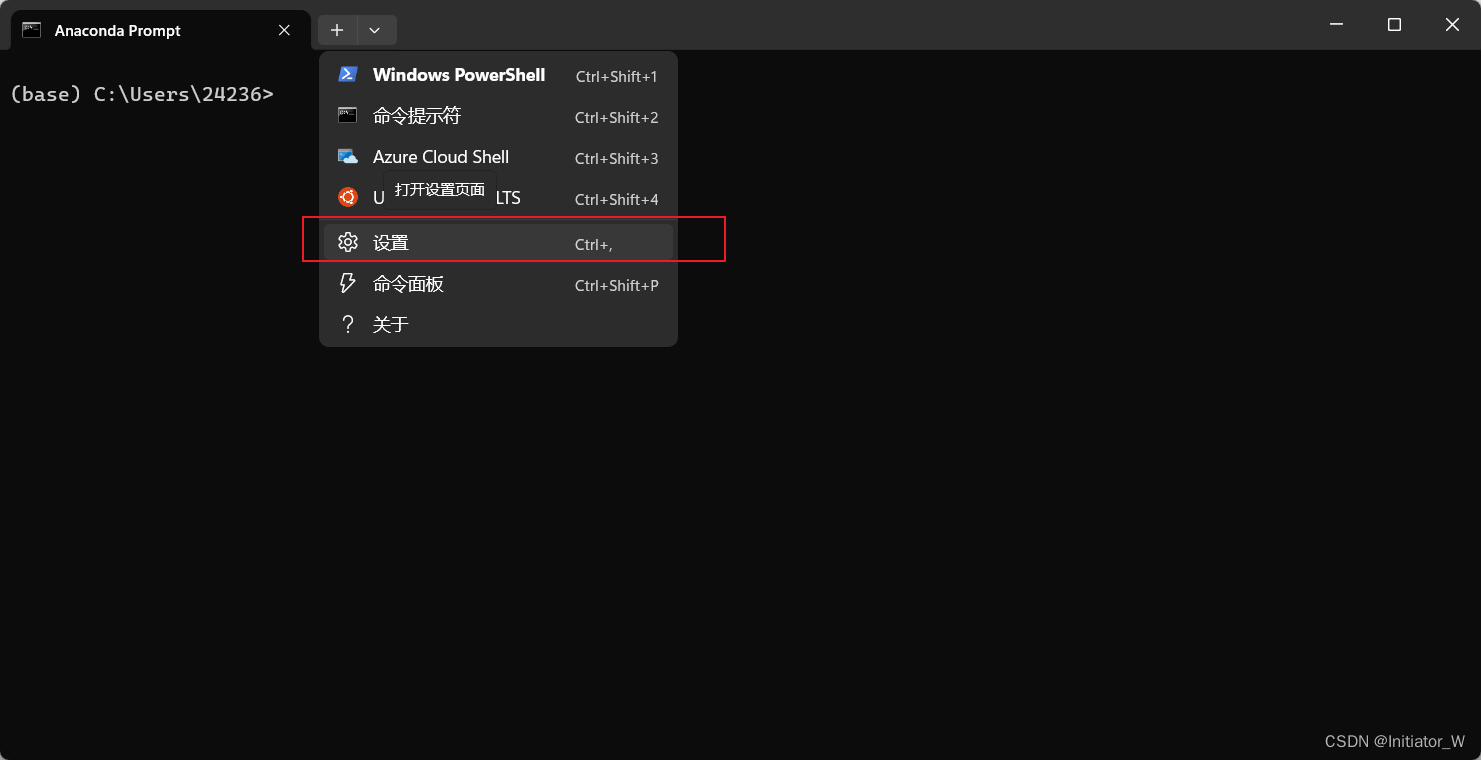Launch Azure Cloud Shell from the menu
This screenshot has width=1481, height=760.
click(x=498, y=157)
